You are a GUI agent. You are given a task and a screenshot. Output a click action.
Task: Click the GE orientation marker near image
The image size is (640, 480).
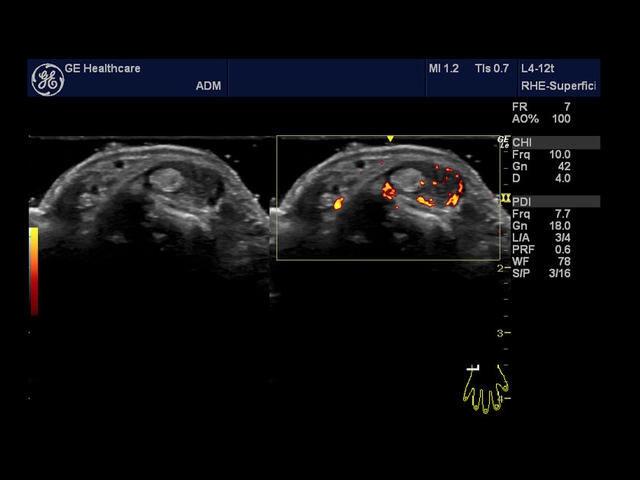pyautogui.click(x=504, y=144)
